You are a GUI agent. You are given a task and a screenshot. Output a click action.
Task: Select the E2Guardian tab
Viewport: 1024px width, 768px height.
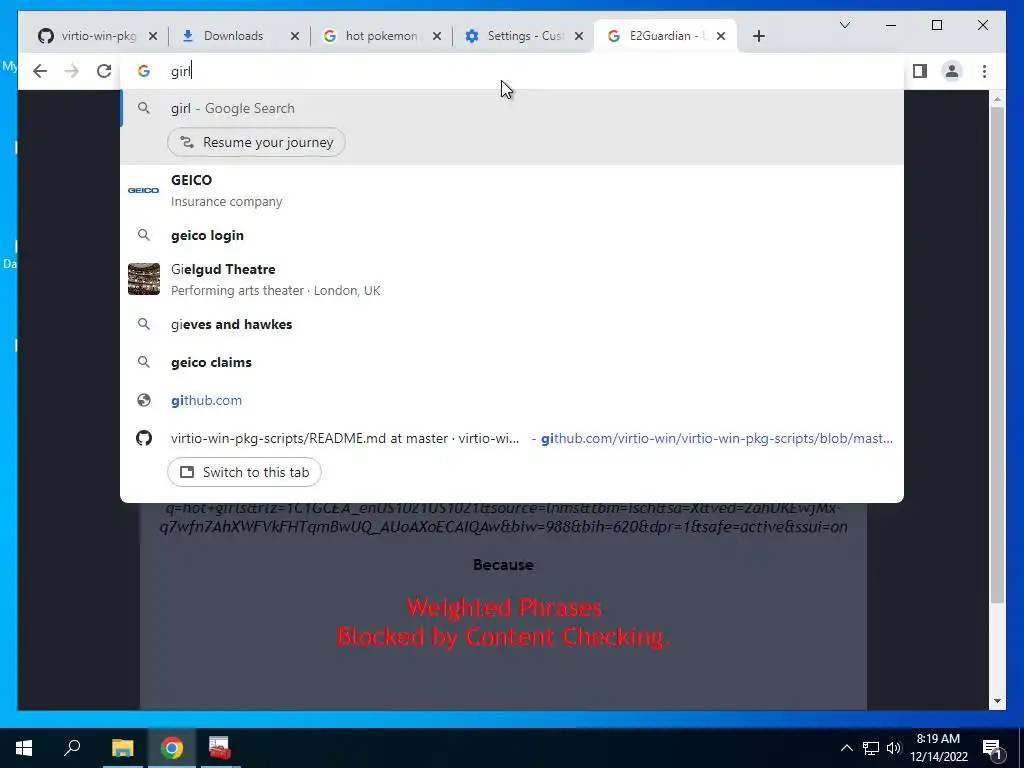(x=665, y=36)
